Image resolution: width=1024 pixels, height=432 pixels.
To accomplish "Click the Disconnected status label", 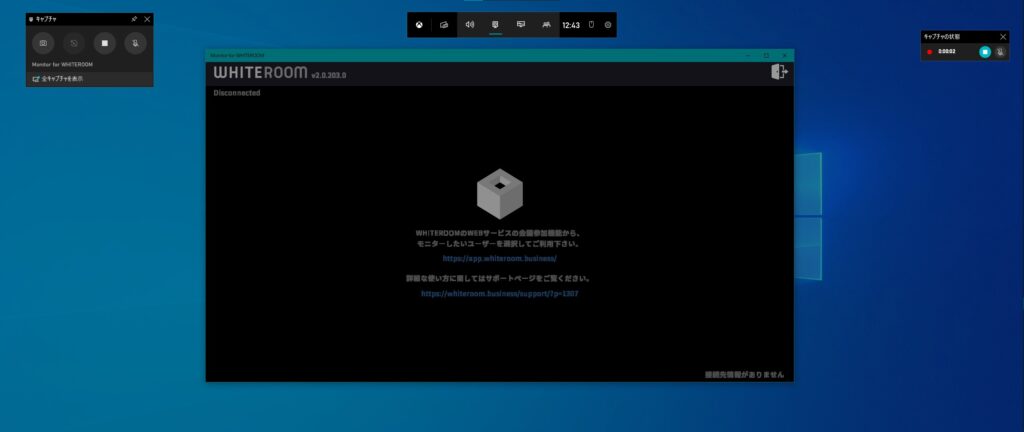I will click(236, 93).
